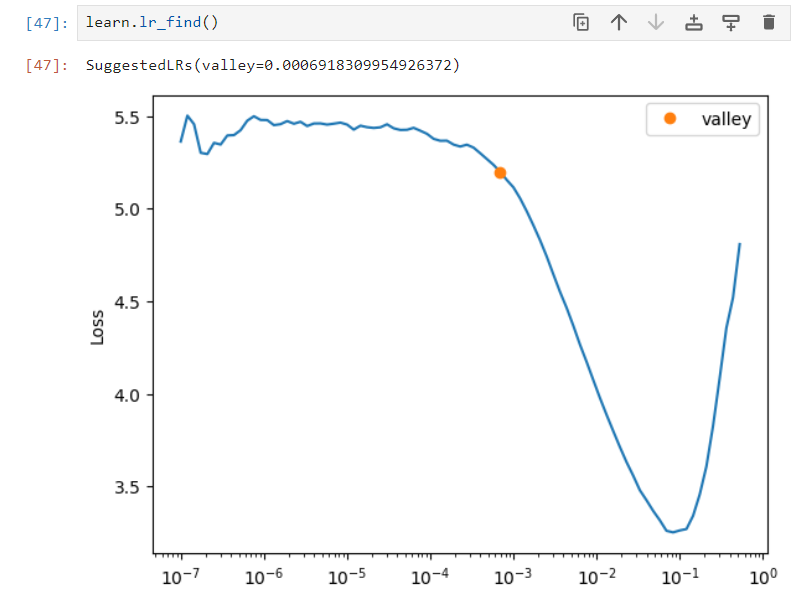This screenshot has height=594, width=801.
Task: Click the orange valley dot in the legend
Action: coord(669,119)
